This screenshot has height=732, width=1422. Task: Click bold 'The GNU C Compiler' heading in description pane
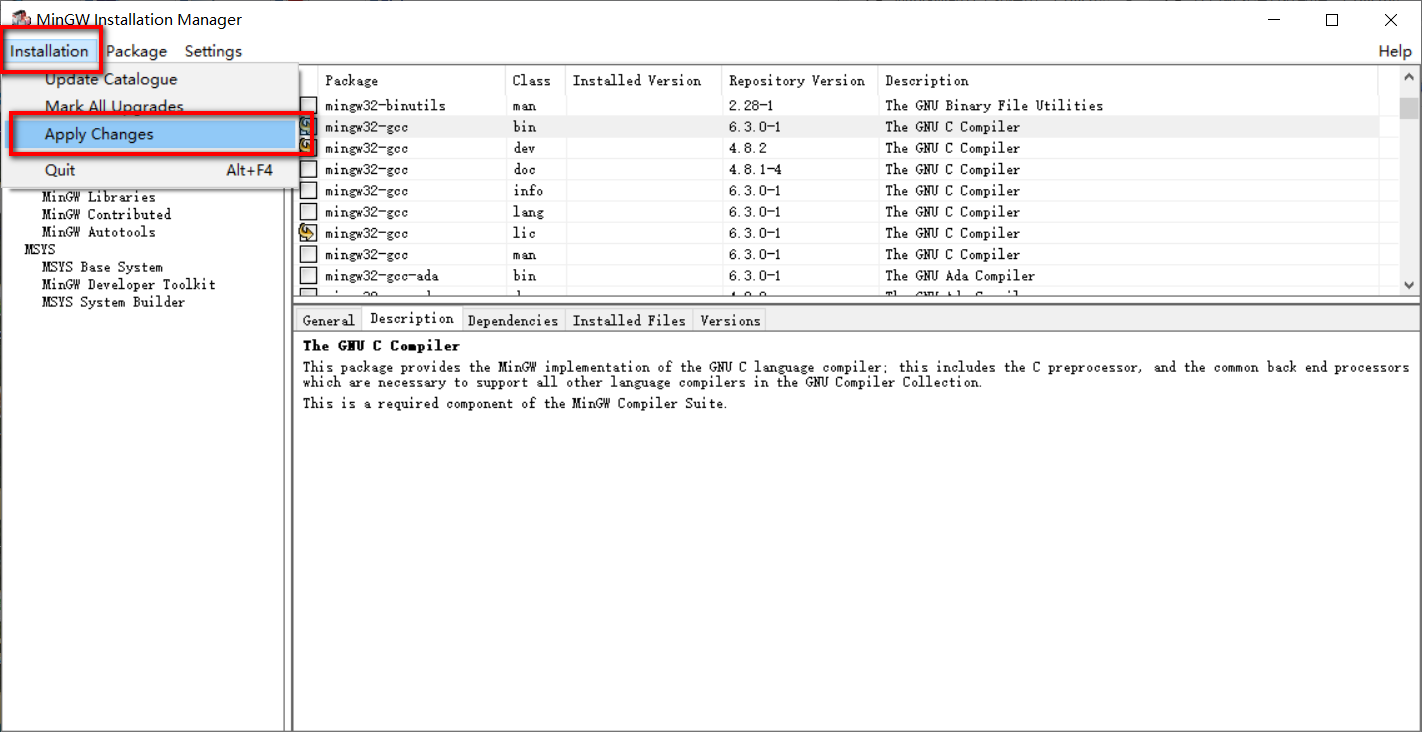pyautogui.click(x=382, y=346)
